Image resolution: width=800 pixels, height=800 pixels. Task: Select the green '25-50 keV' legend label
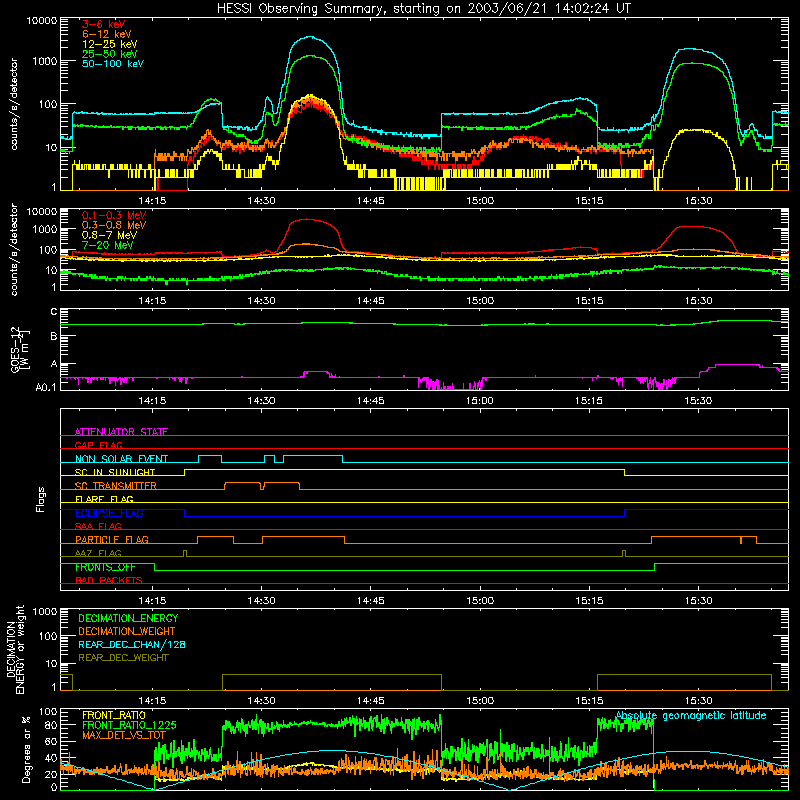110,54
